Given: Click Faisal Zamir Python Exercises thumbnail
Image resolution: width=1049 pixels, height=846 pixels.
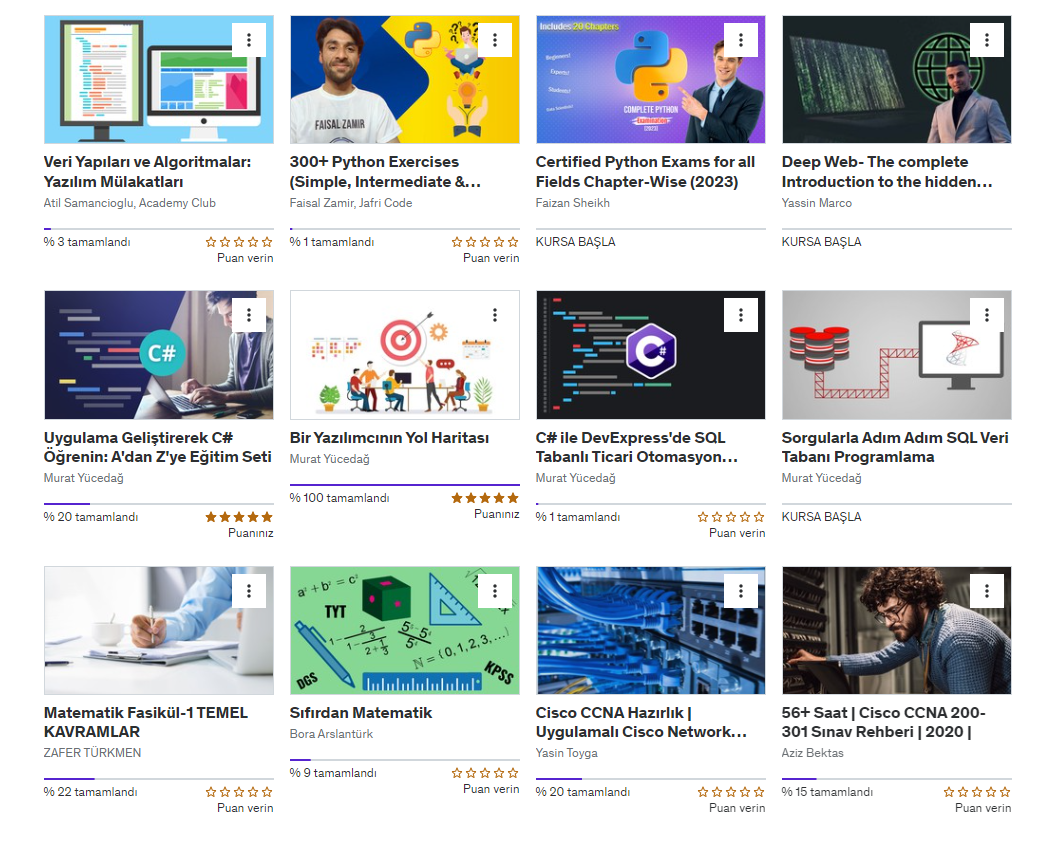Looking at the screenshot, I should 405,80.
